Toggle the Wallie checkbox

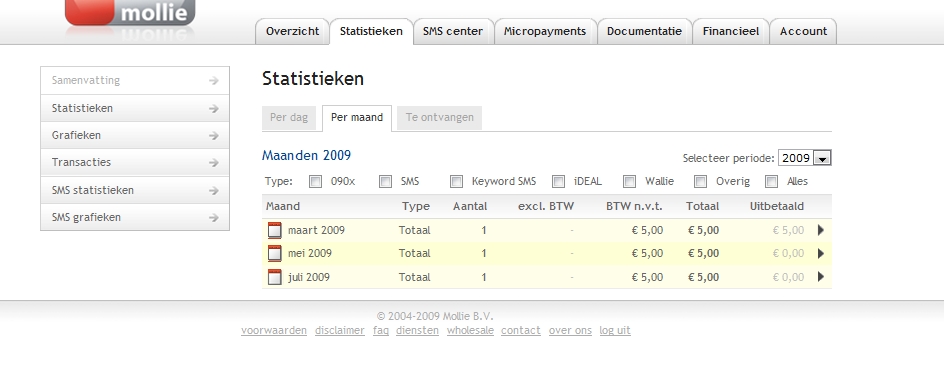tap(630, 181)
